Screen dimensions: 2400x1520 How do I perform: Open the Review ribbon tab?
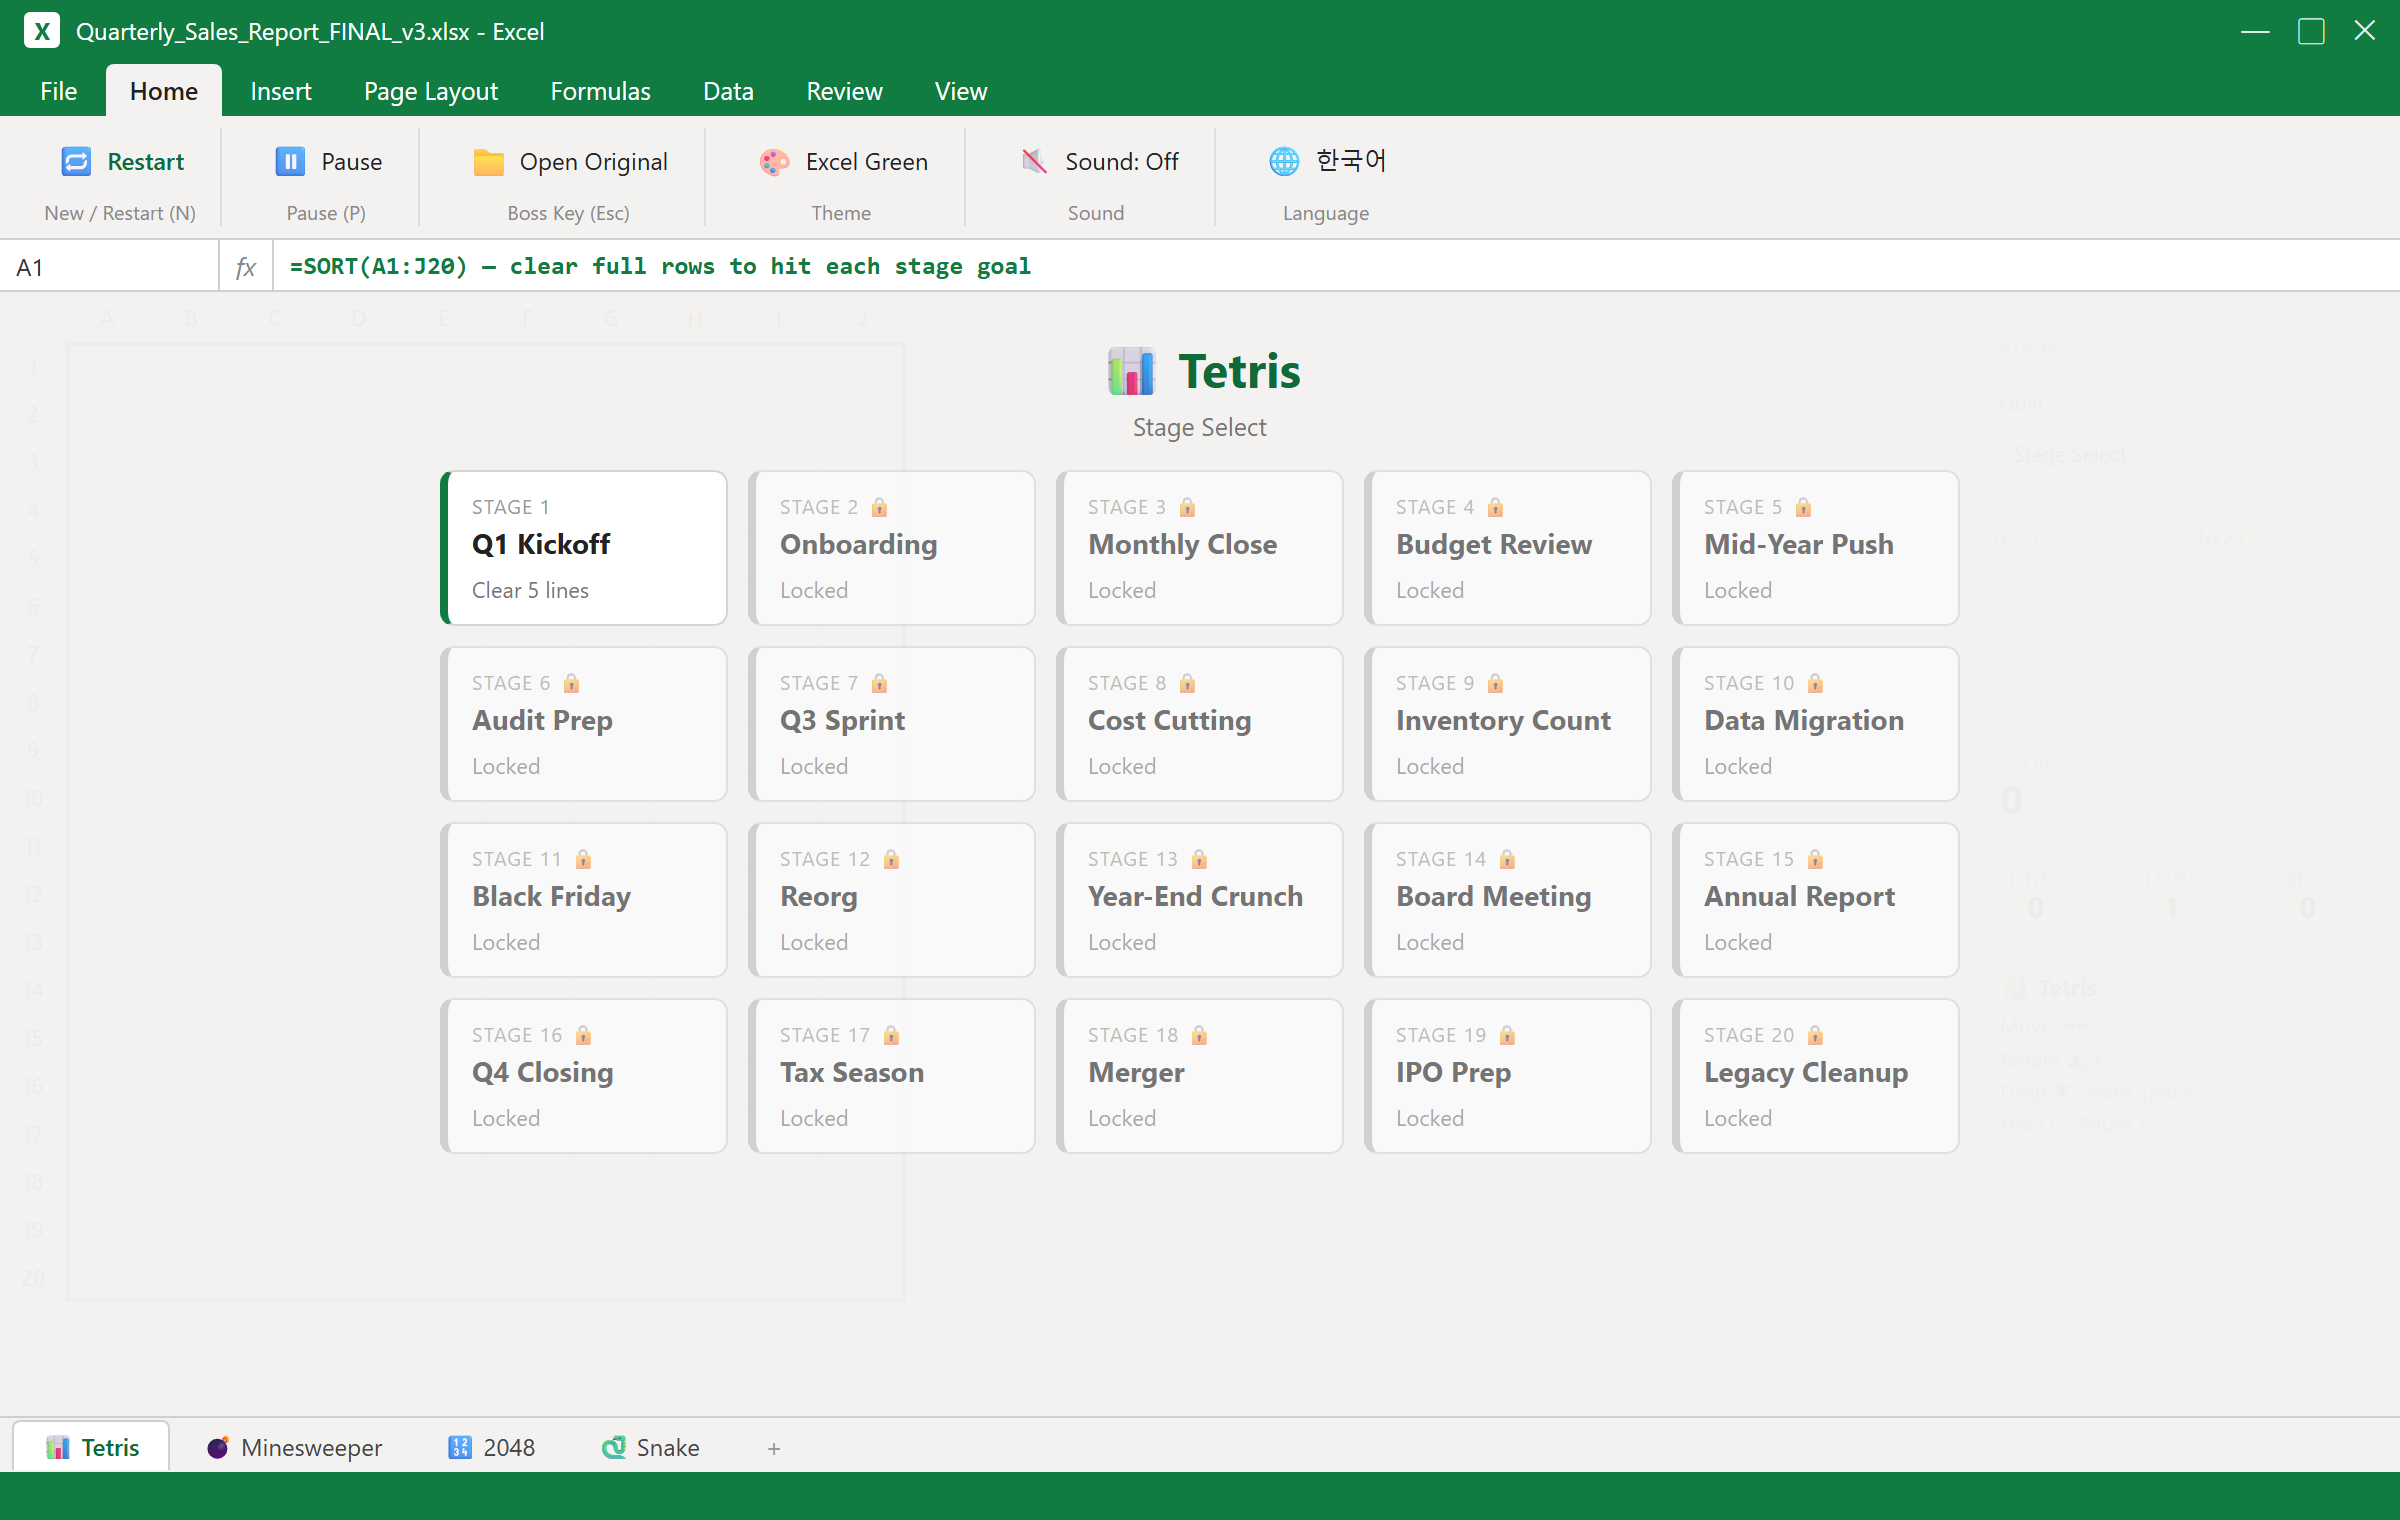(844, 91)
